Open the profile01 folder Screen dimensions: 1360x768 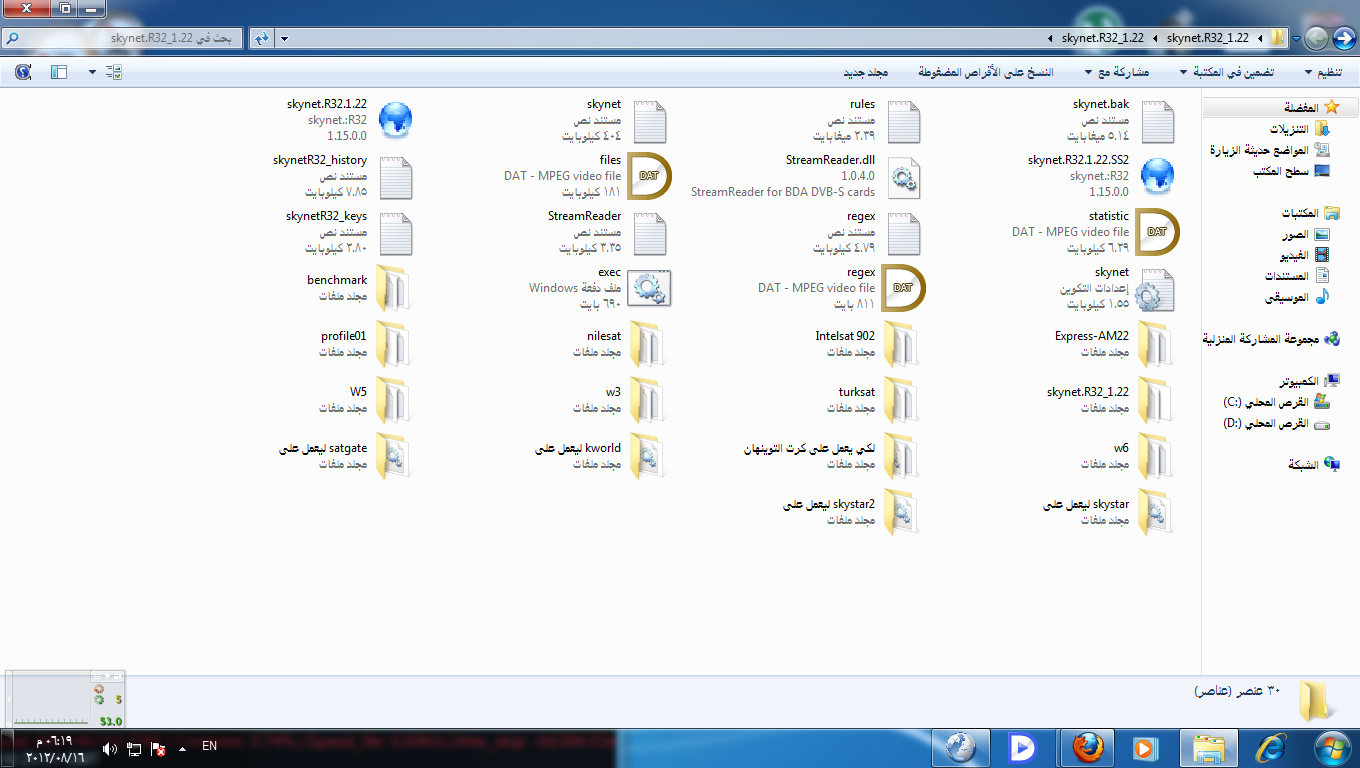[x=364, y=344]
